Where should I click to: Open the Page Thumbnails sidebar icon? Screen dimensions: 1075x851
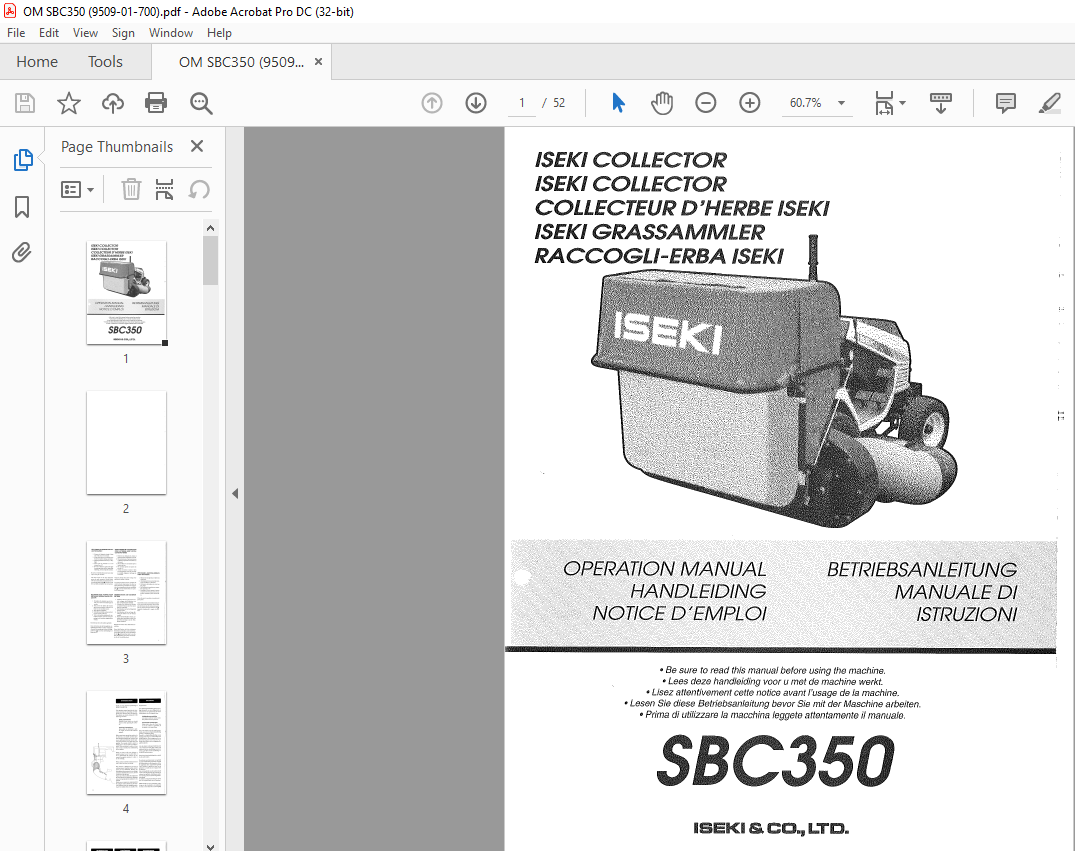coord(23,160)
